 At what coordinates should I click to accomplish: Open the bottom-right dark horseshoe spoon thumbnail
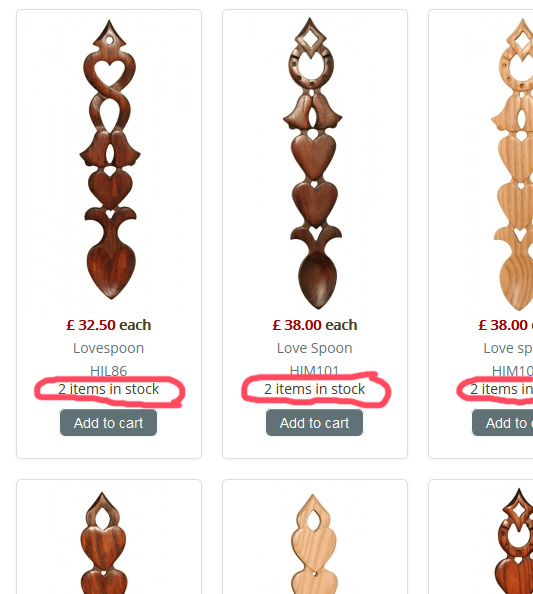point(514,541)
